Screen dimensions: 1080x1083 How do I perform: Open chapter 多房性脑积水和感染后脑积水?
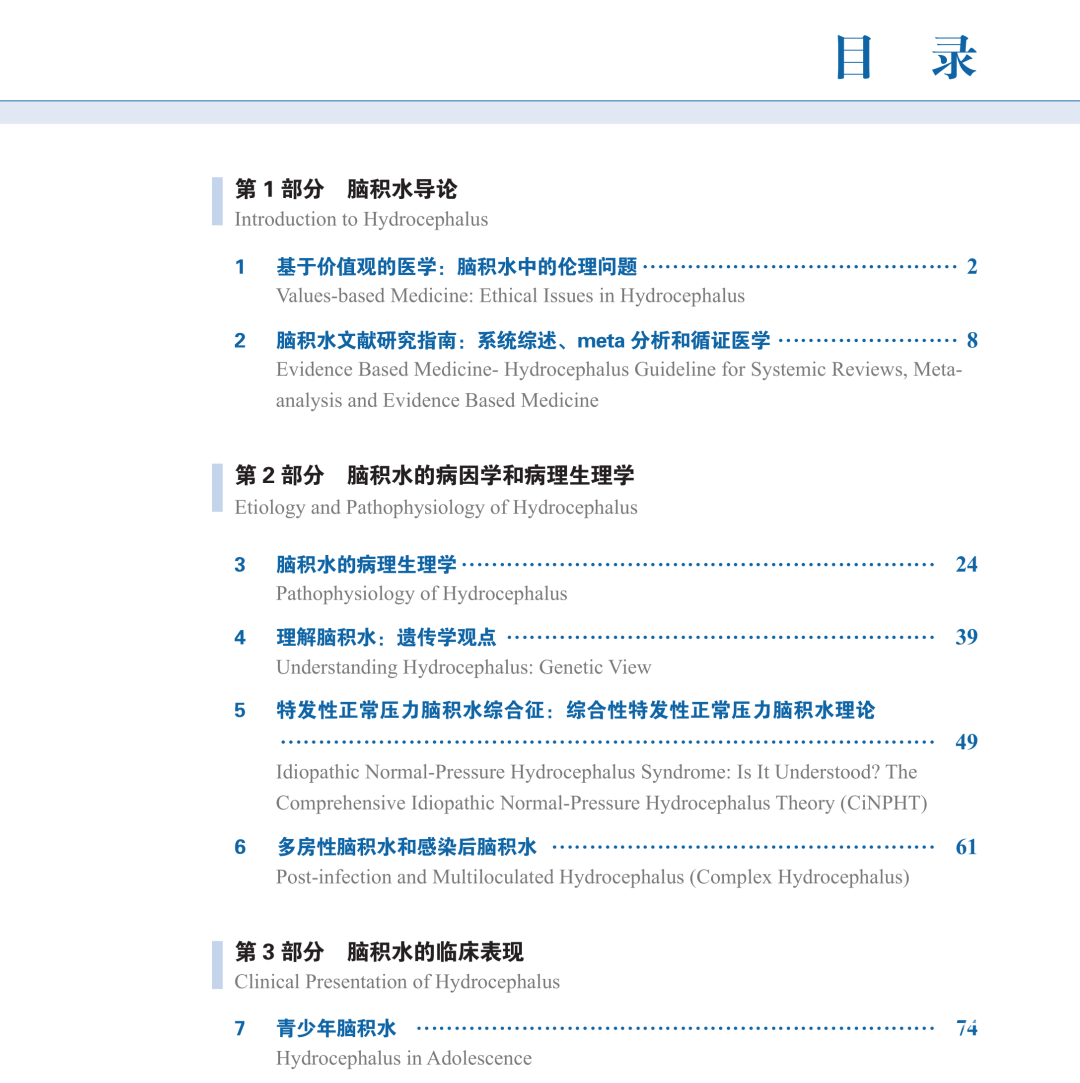(x=407, y=847)
